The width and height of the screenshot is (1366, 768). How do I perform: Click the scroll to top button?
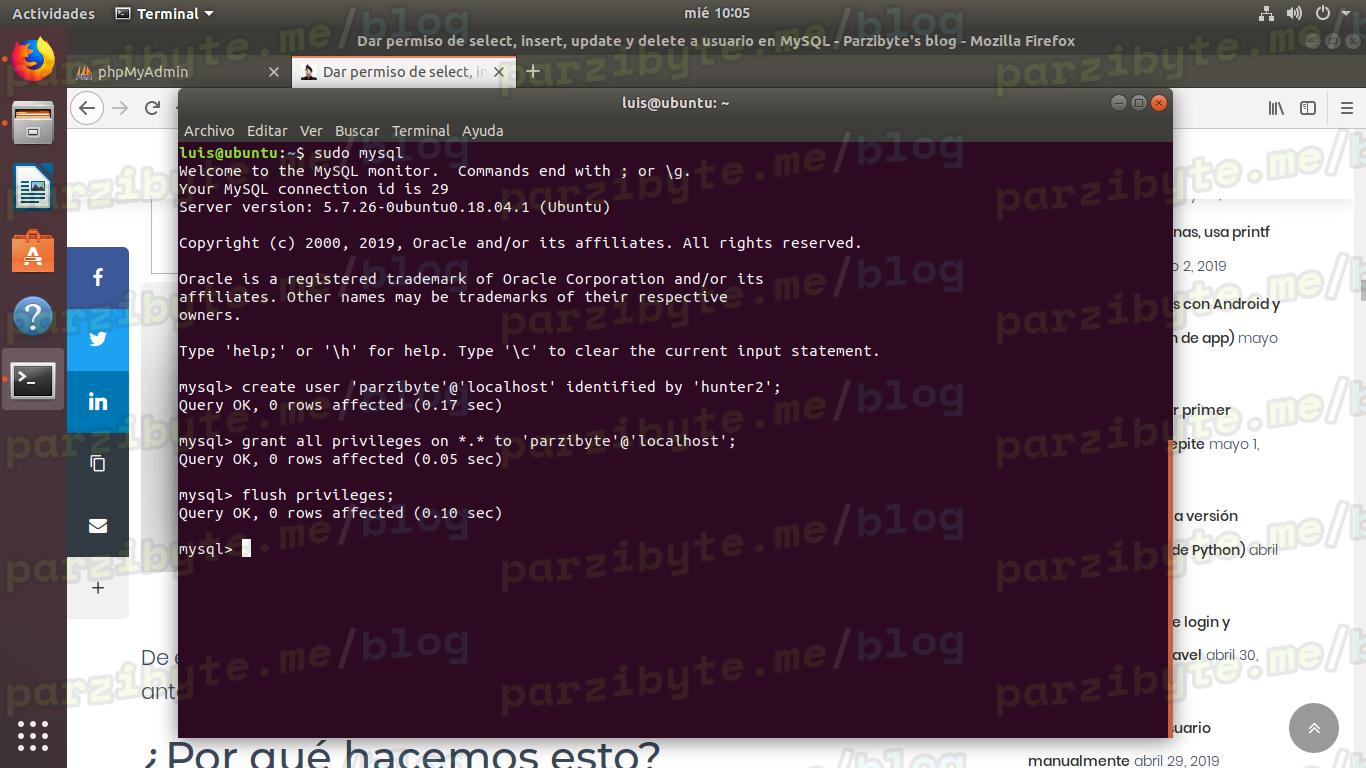pos(1313,728)
